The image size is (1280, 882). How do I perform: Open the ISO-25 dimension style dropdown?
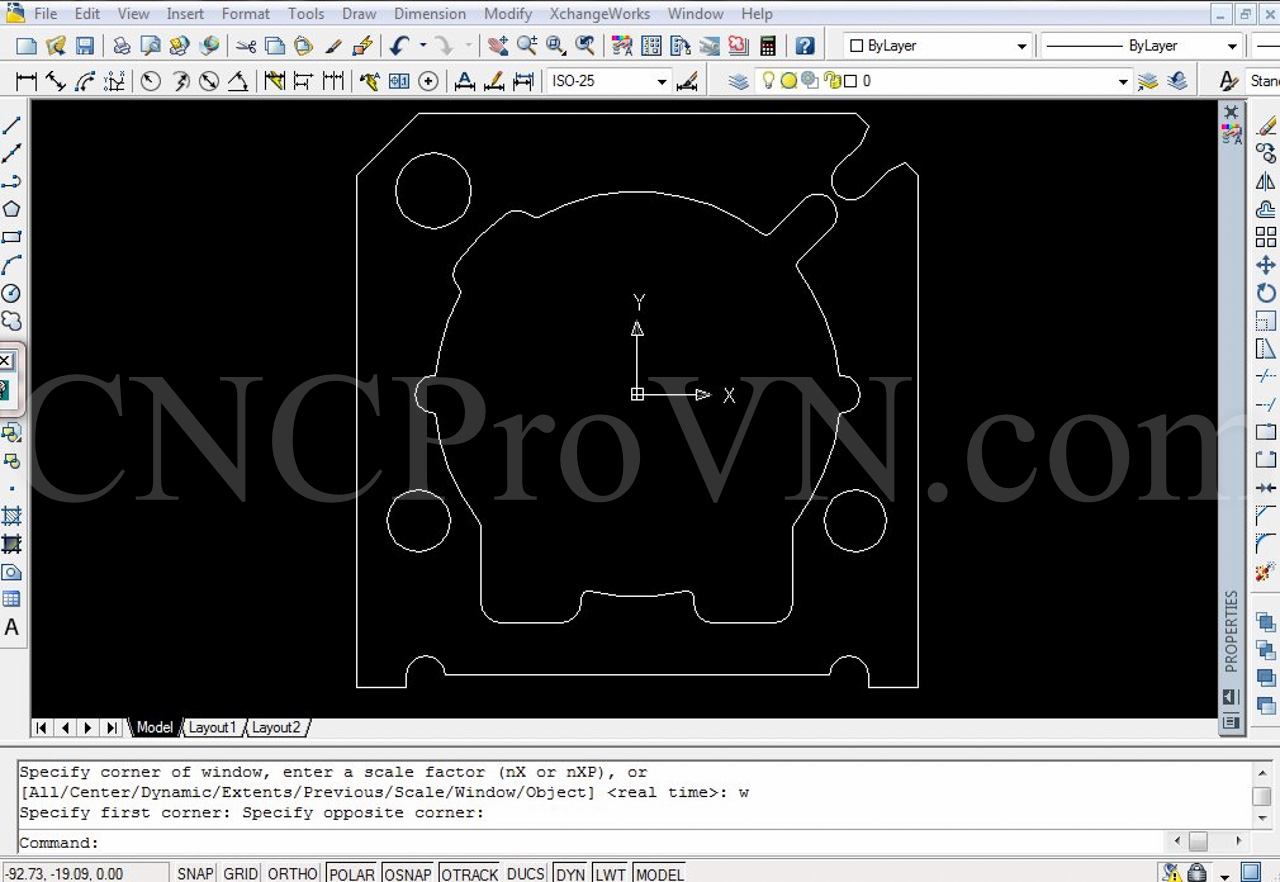(661, 82)
